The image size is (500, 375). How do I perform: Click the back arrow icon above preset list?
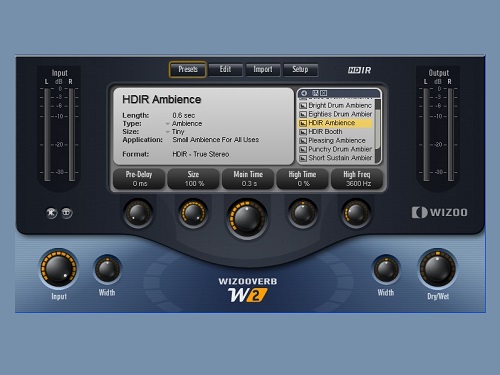coord(304,93)
